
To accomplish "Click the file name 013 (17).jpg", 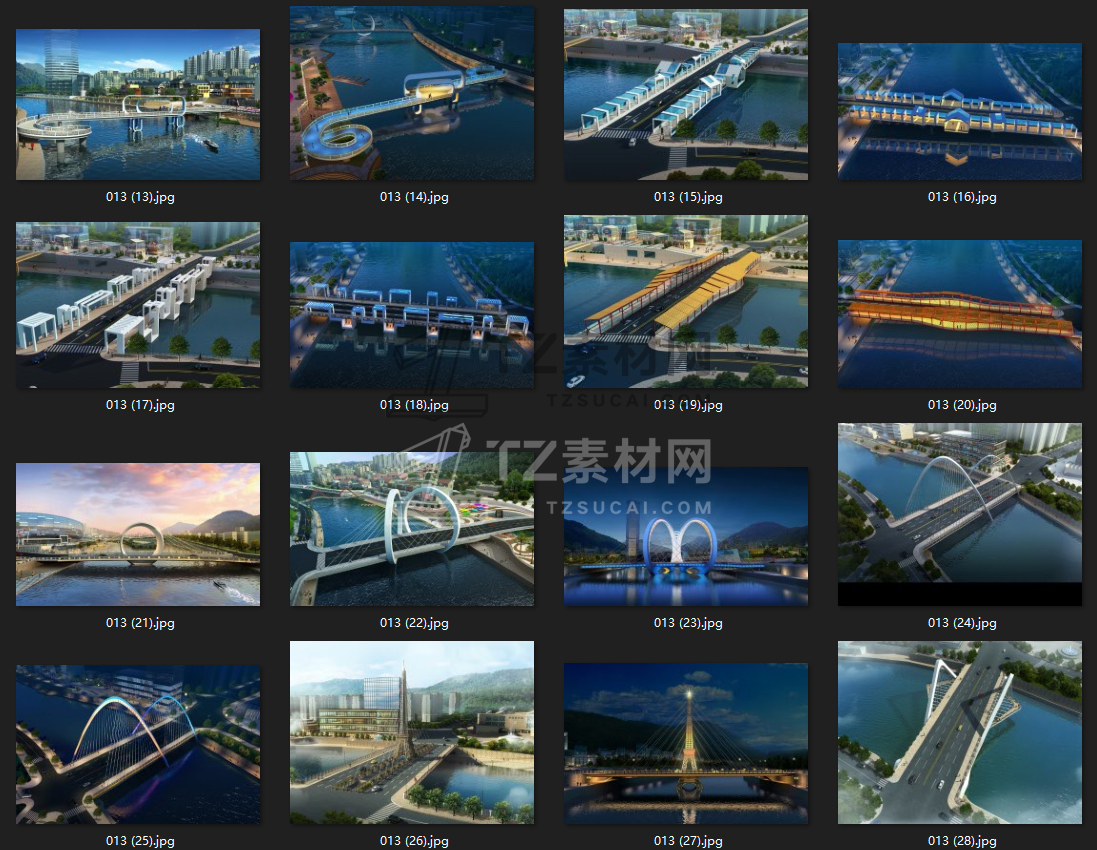I will coord(140,405).
